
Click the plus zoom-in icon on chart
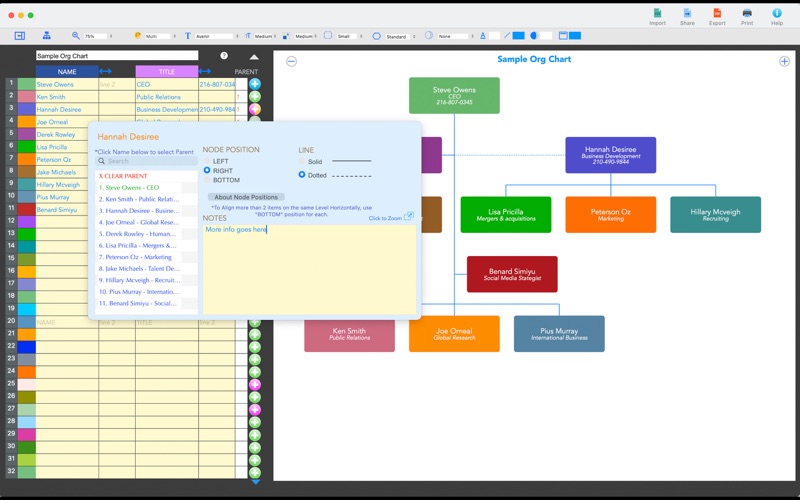[784, 61]
